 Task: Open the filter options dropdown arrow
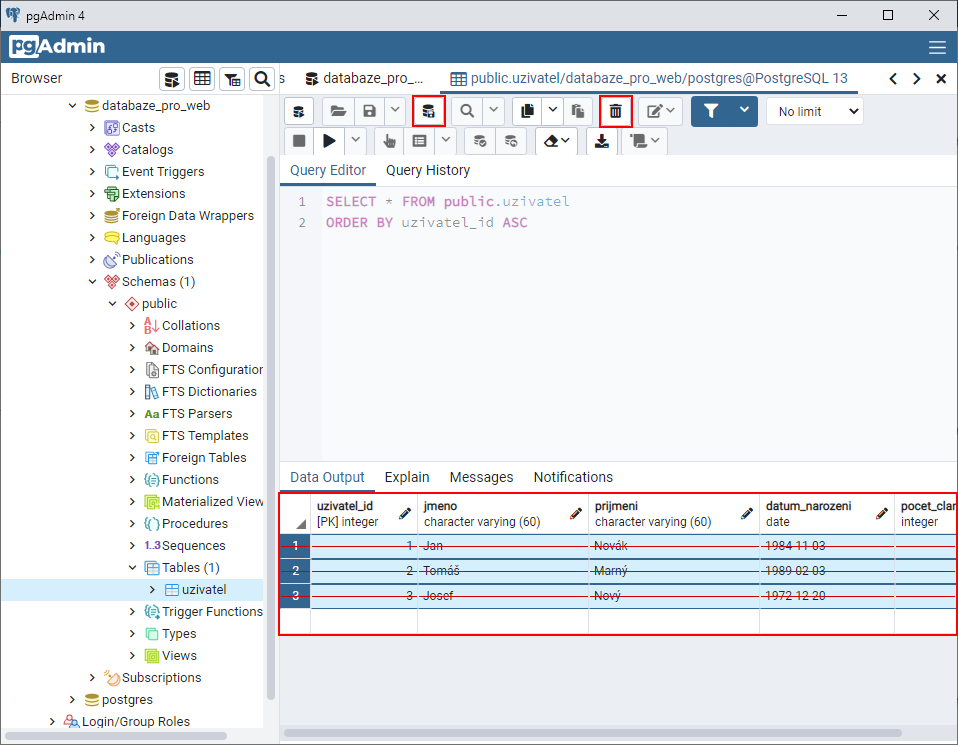(x=743, y=111)
